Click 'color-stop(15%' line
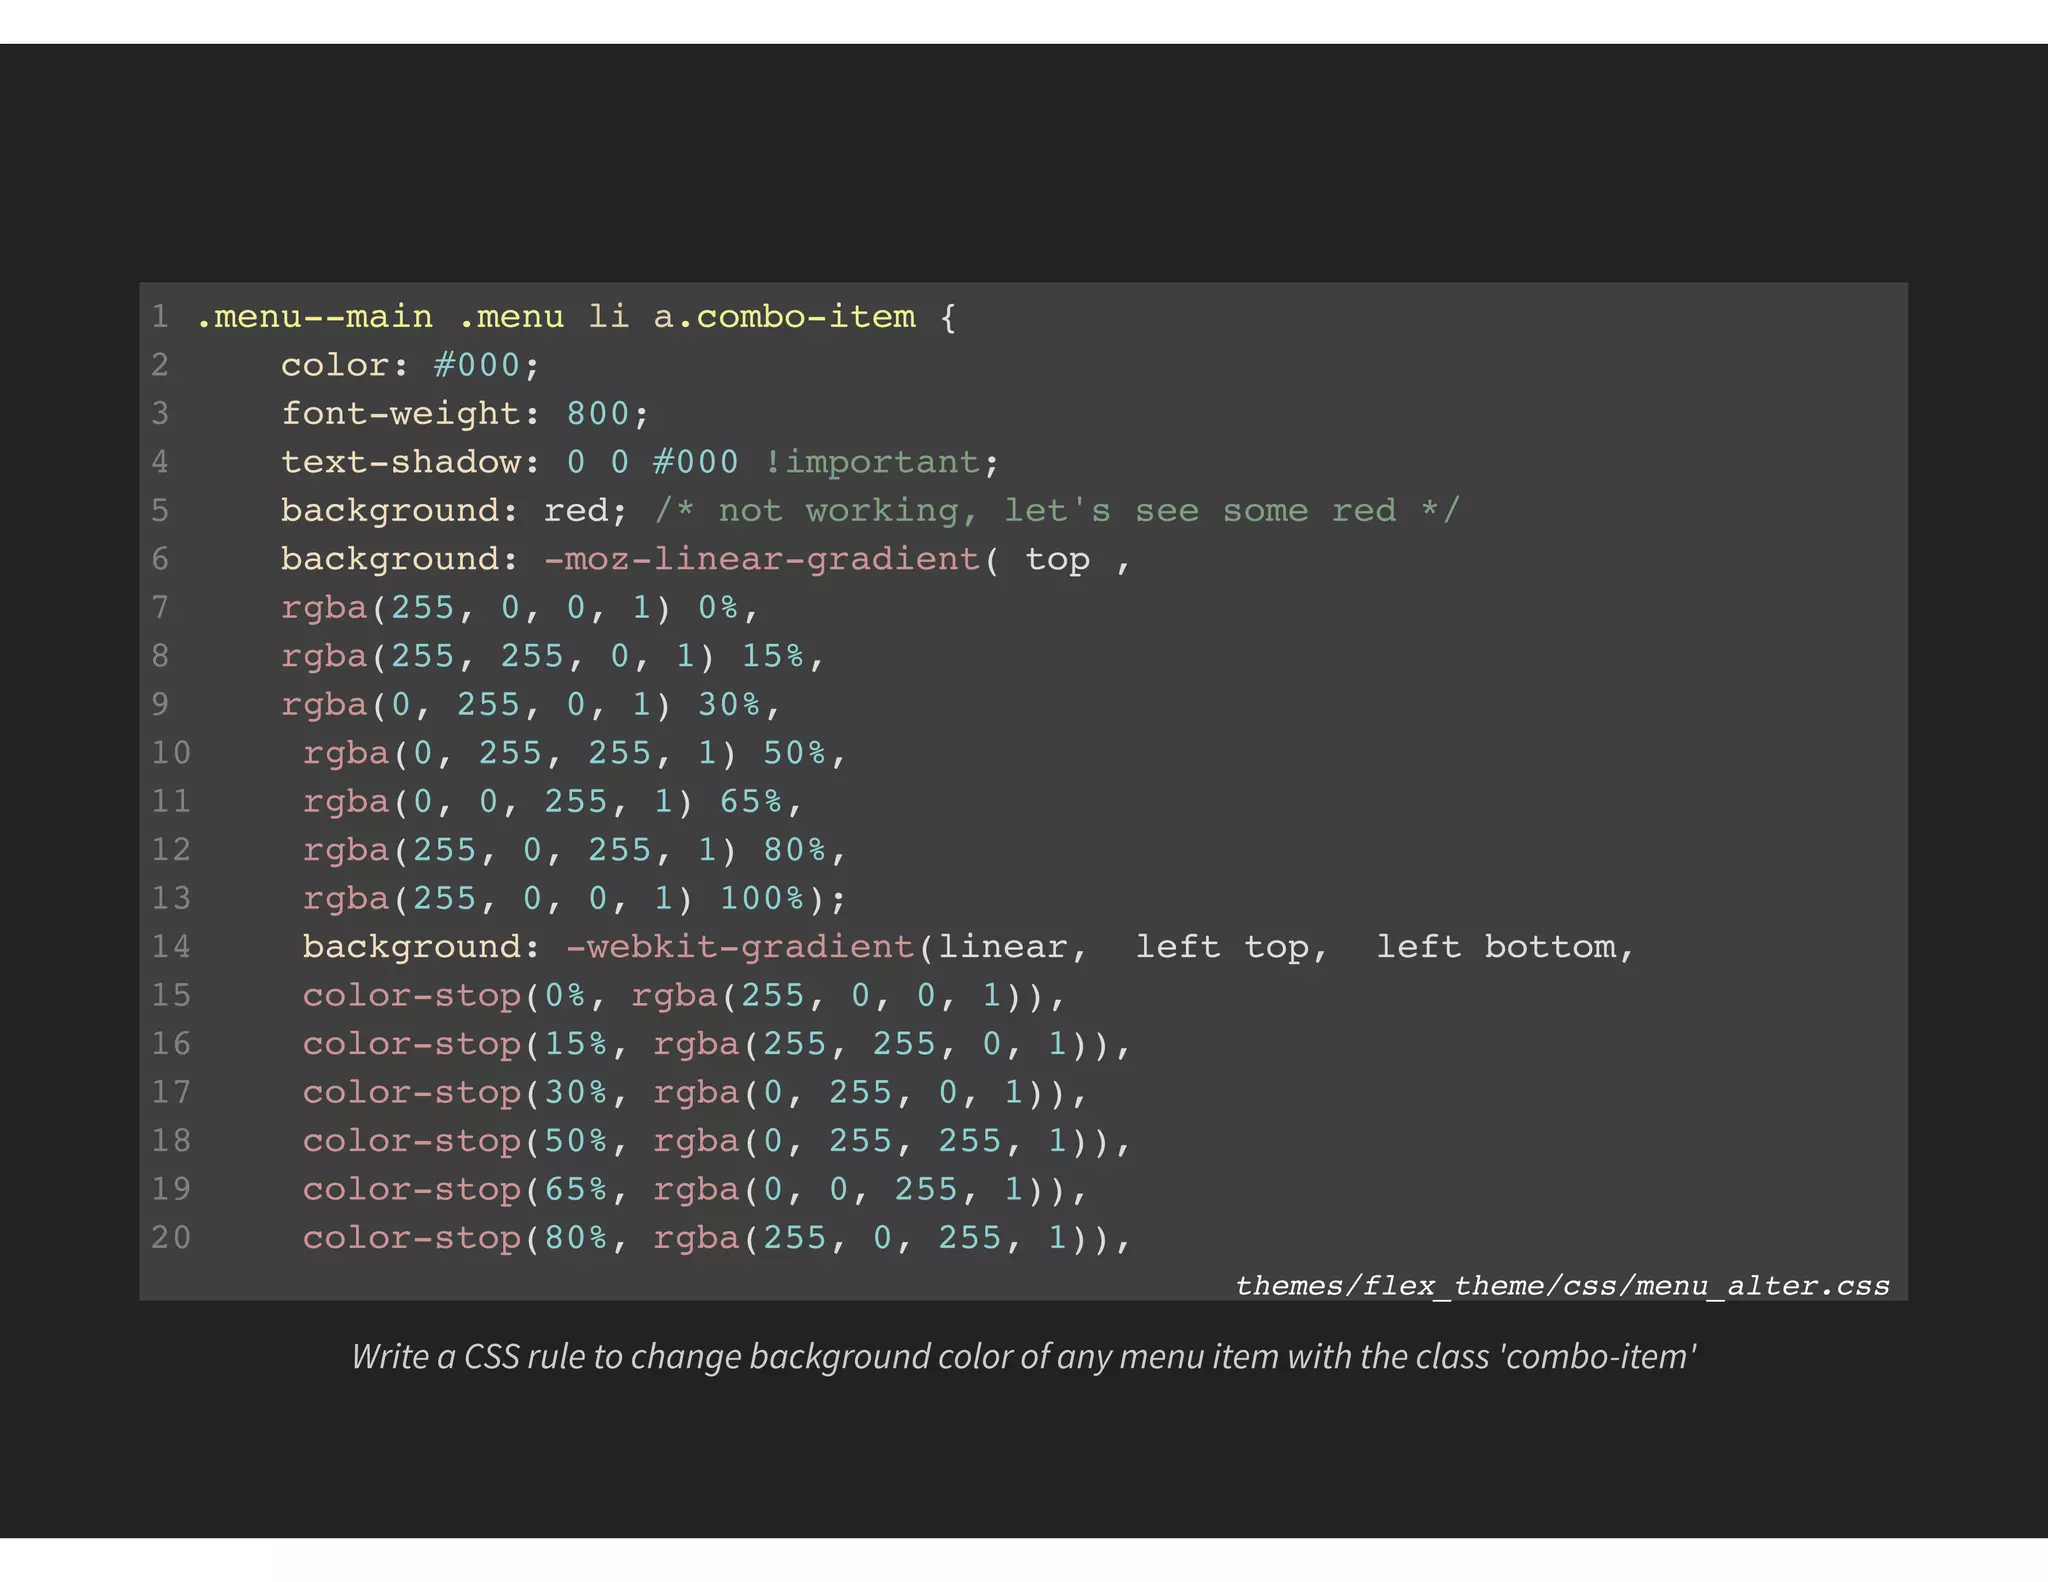The height and width of the screenshot is (1582, 2048). click(717, 1044)
